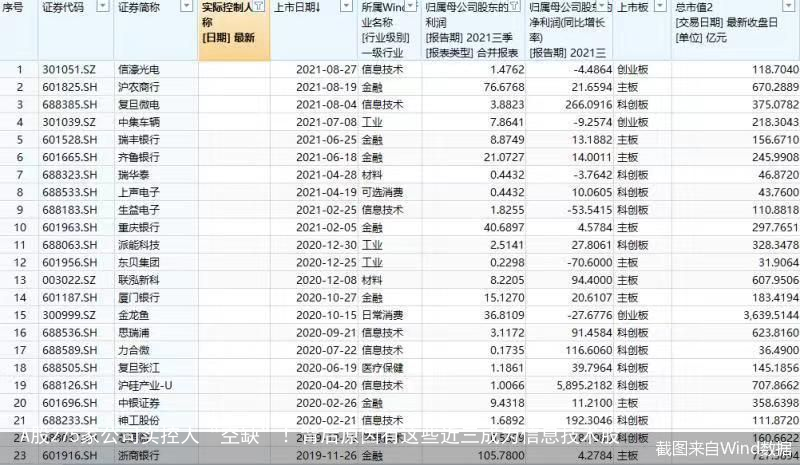Screen dimensions: 800x465
Task: Click listing date 2021-06-18
Action: (326, 157)
